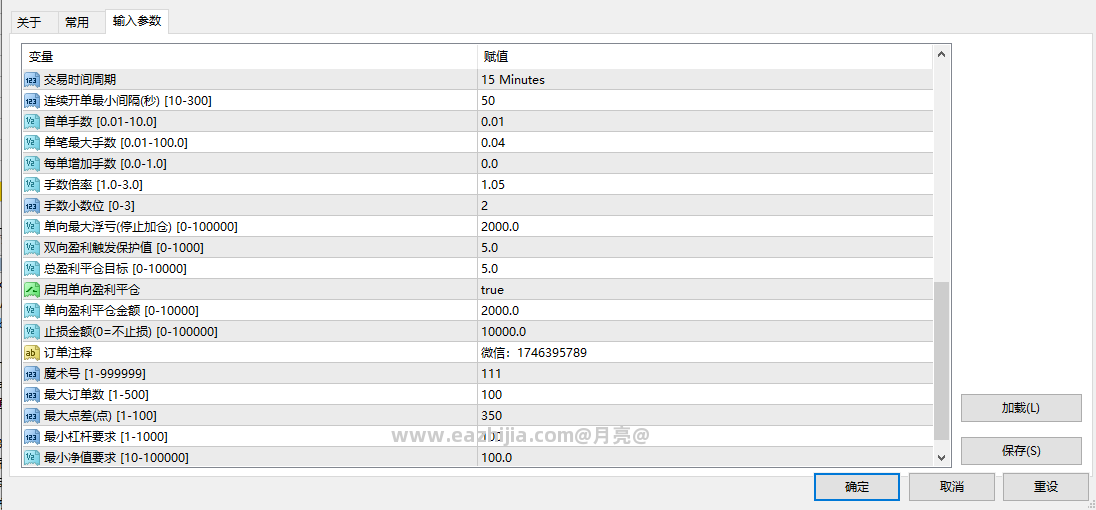1096x510 pixels.
Task: Click the 重设 button
Action: (x=1046, y=487)
